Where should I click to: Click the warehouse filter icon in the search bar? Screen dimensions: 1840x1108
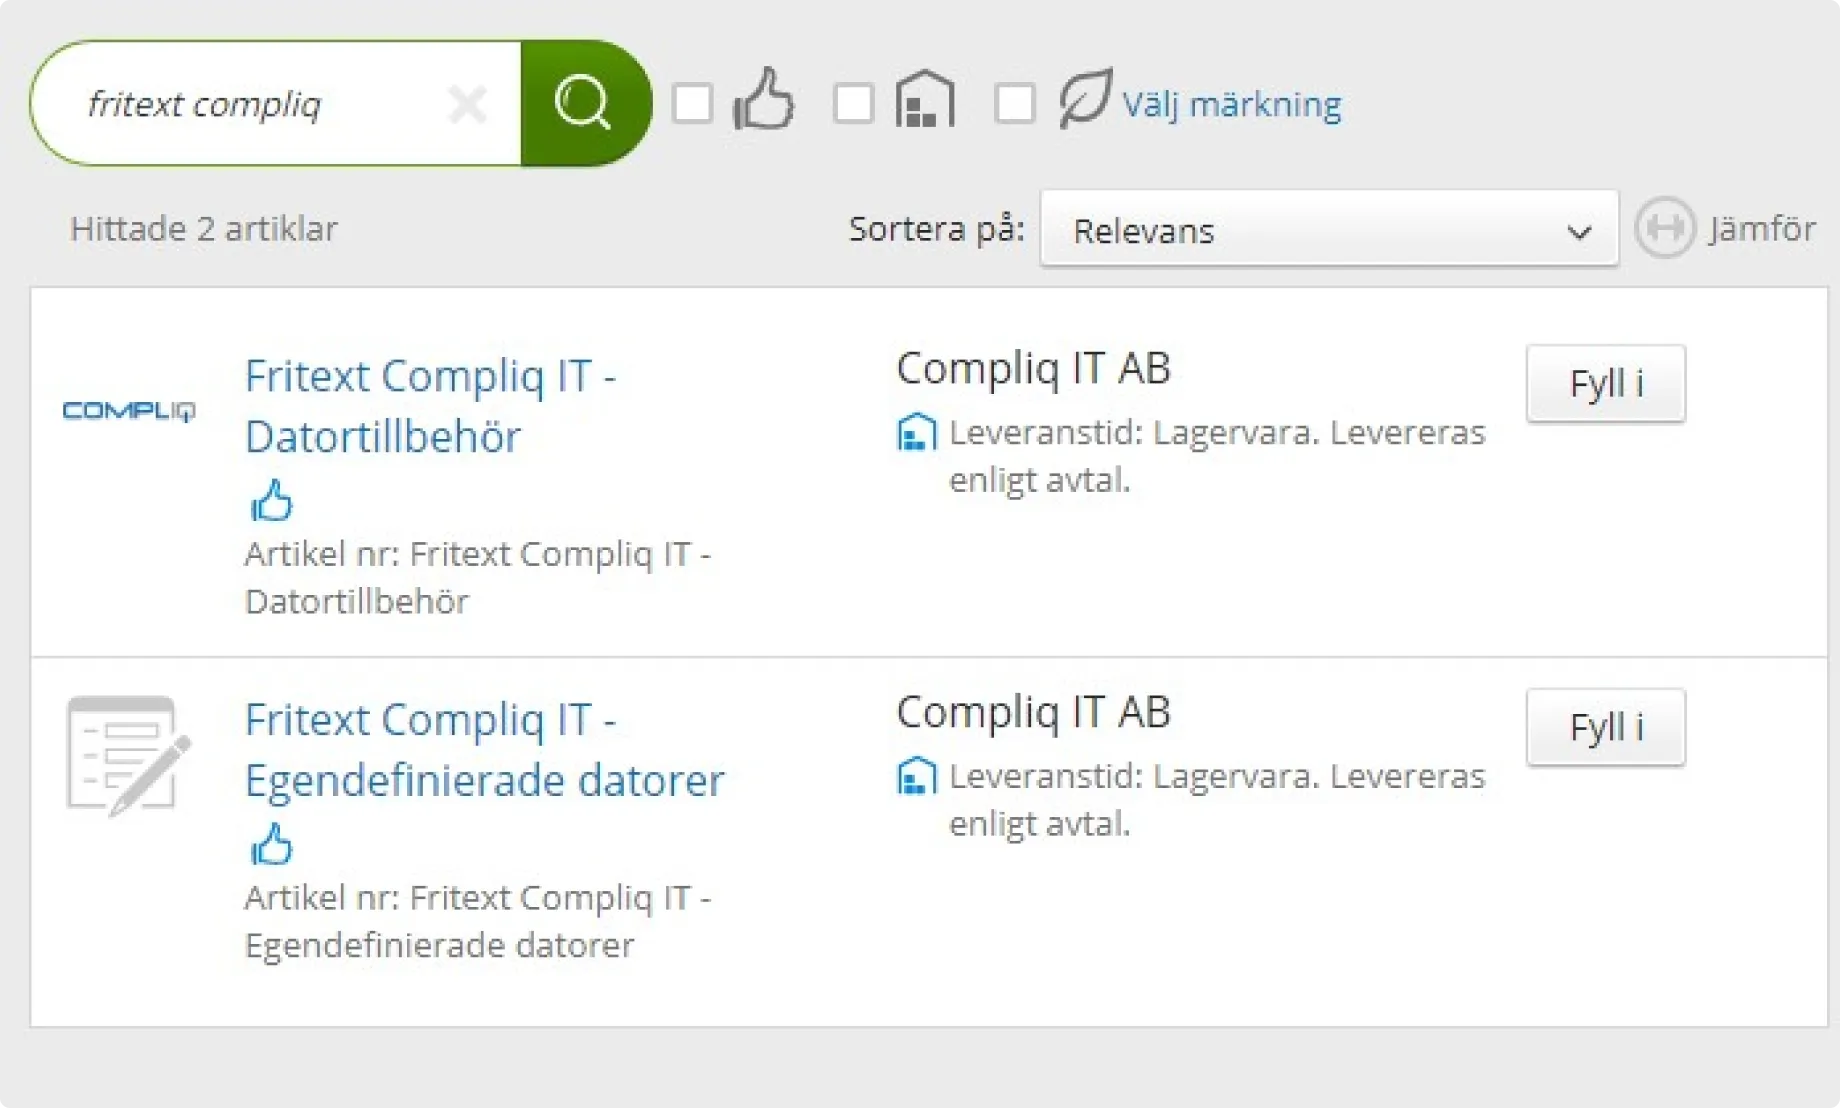coord(925,100)
